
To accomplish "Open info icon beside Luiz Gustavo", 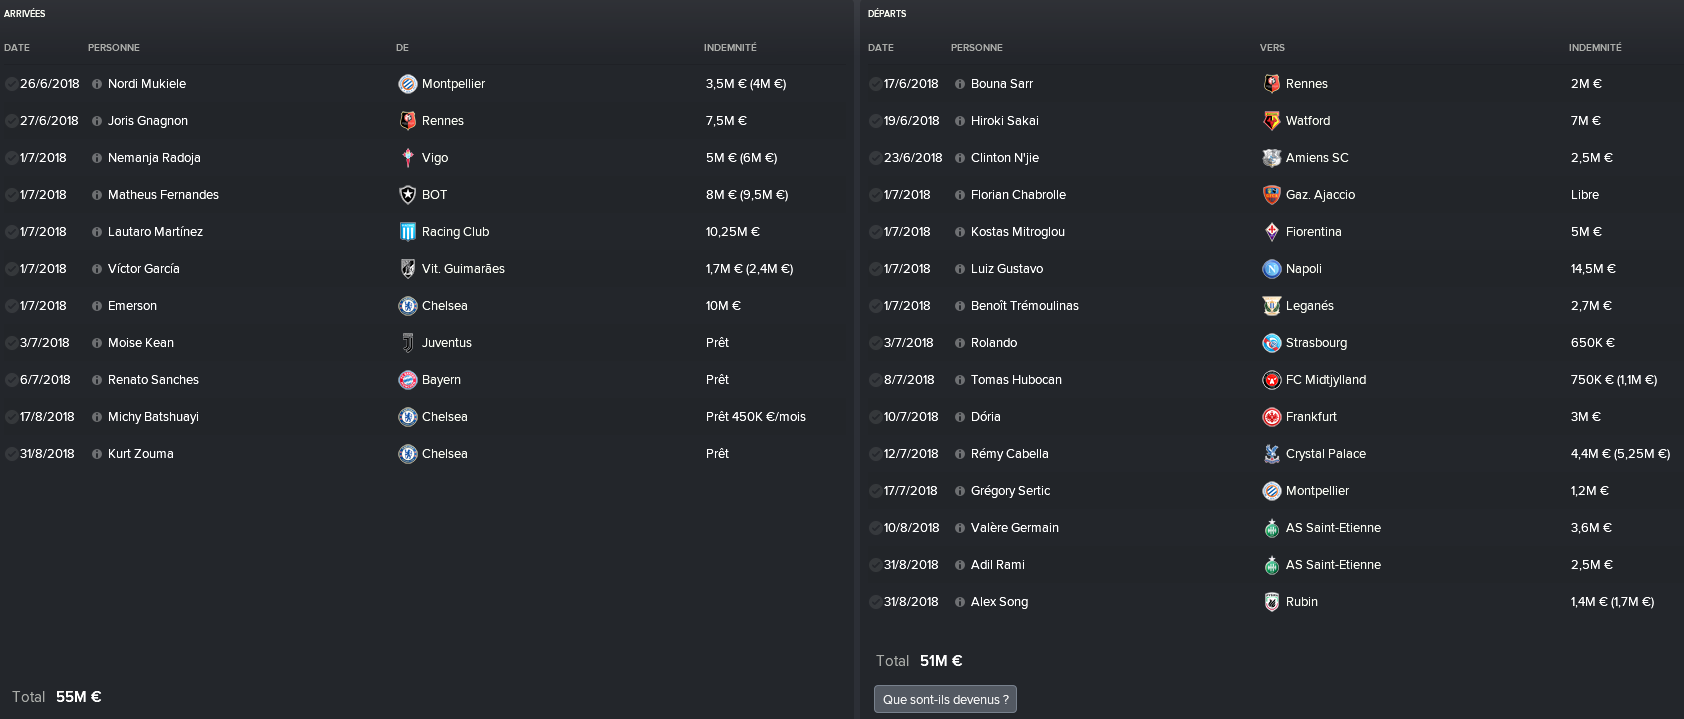I will pyautogui.click(x=960, y=269).
